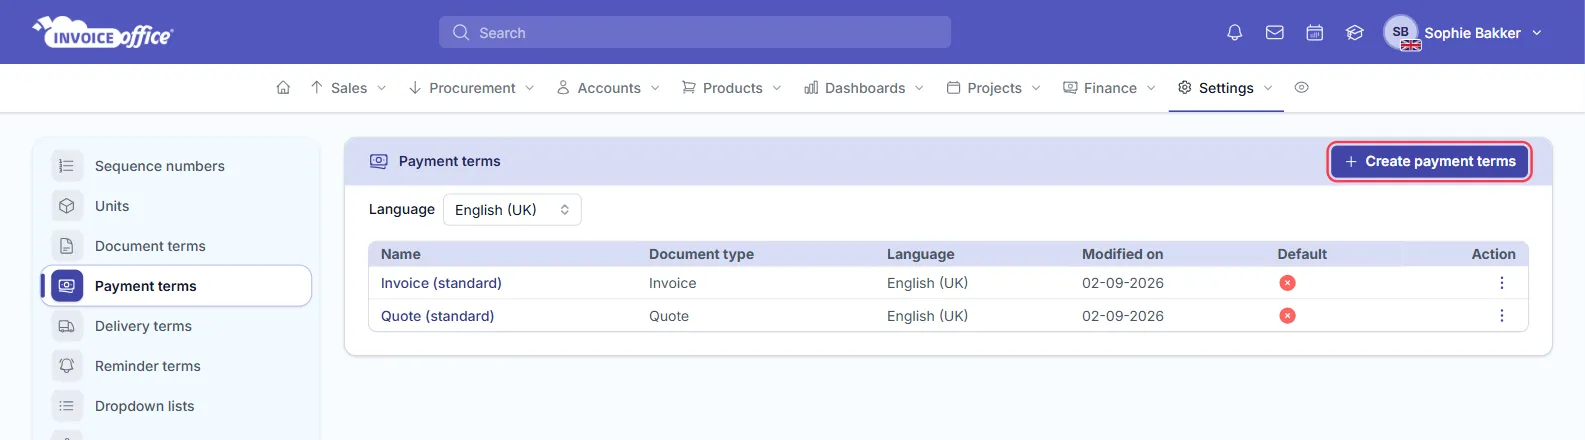Open the Invoice (standard) link

(x=441, y=283)
